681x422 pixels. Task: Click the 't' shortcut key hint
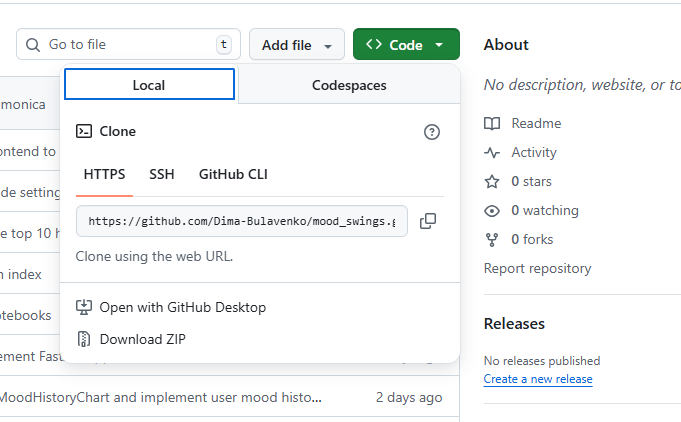(224, 44)
